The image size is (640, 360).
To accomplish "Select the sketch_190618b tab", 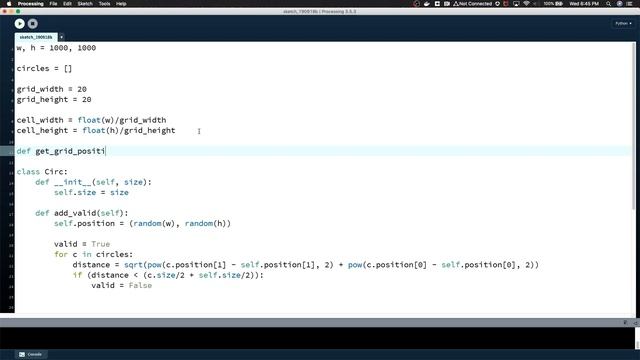I will point(36,37).
